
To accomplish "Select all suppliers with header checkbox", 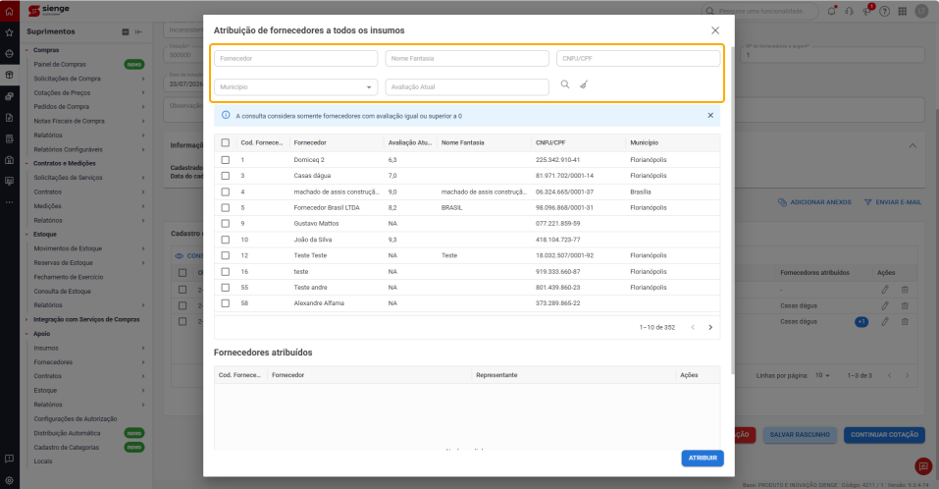I will tap(225, 142).
